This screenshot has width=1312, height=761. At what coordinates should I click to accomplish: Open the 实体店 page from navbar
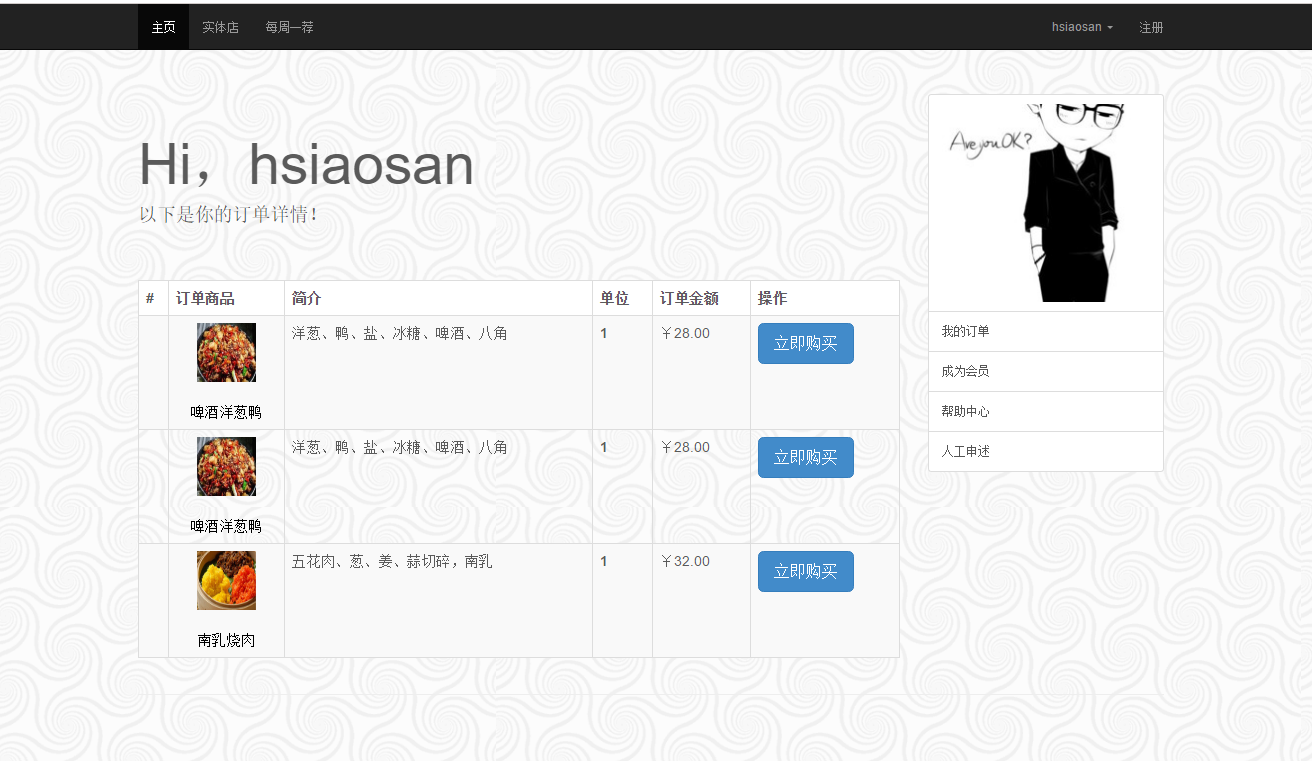(x=220, y=27)
